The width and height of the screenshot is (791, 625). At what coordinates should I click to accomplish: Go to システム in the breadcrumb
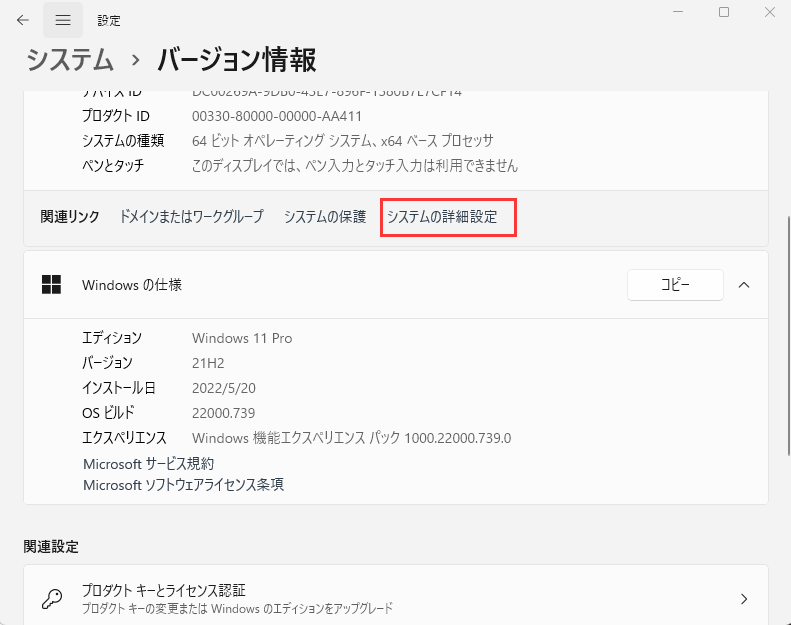point(69,60)
